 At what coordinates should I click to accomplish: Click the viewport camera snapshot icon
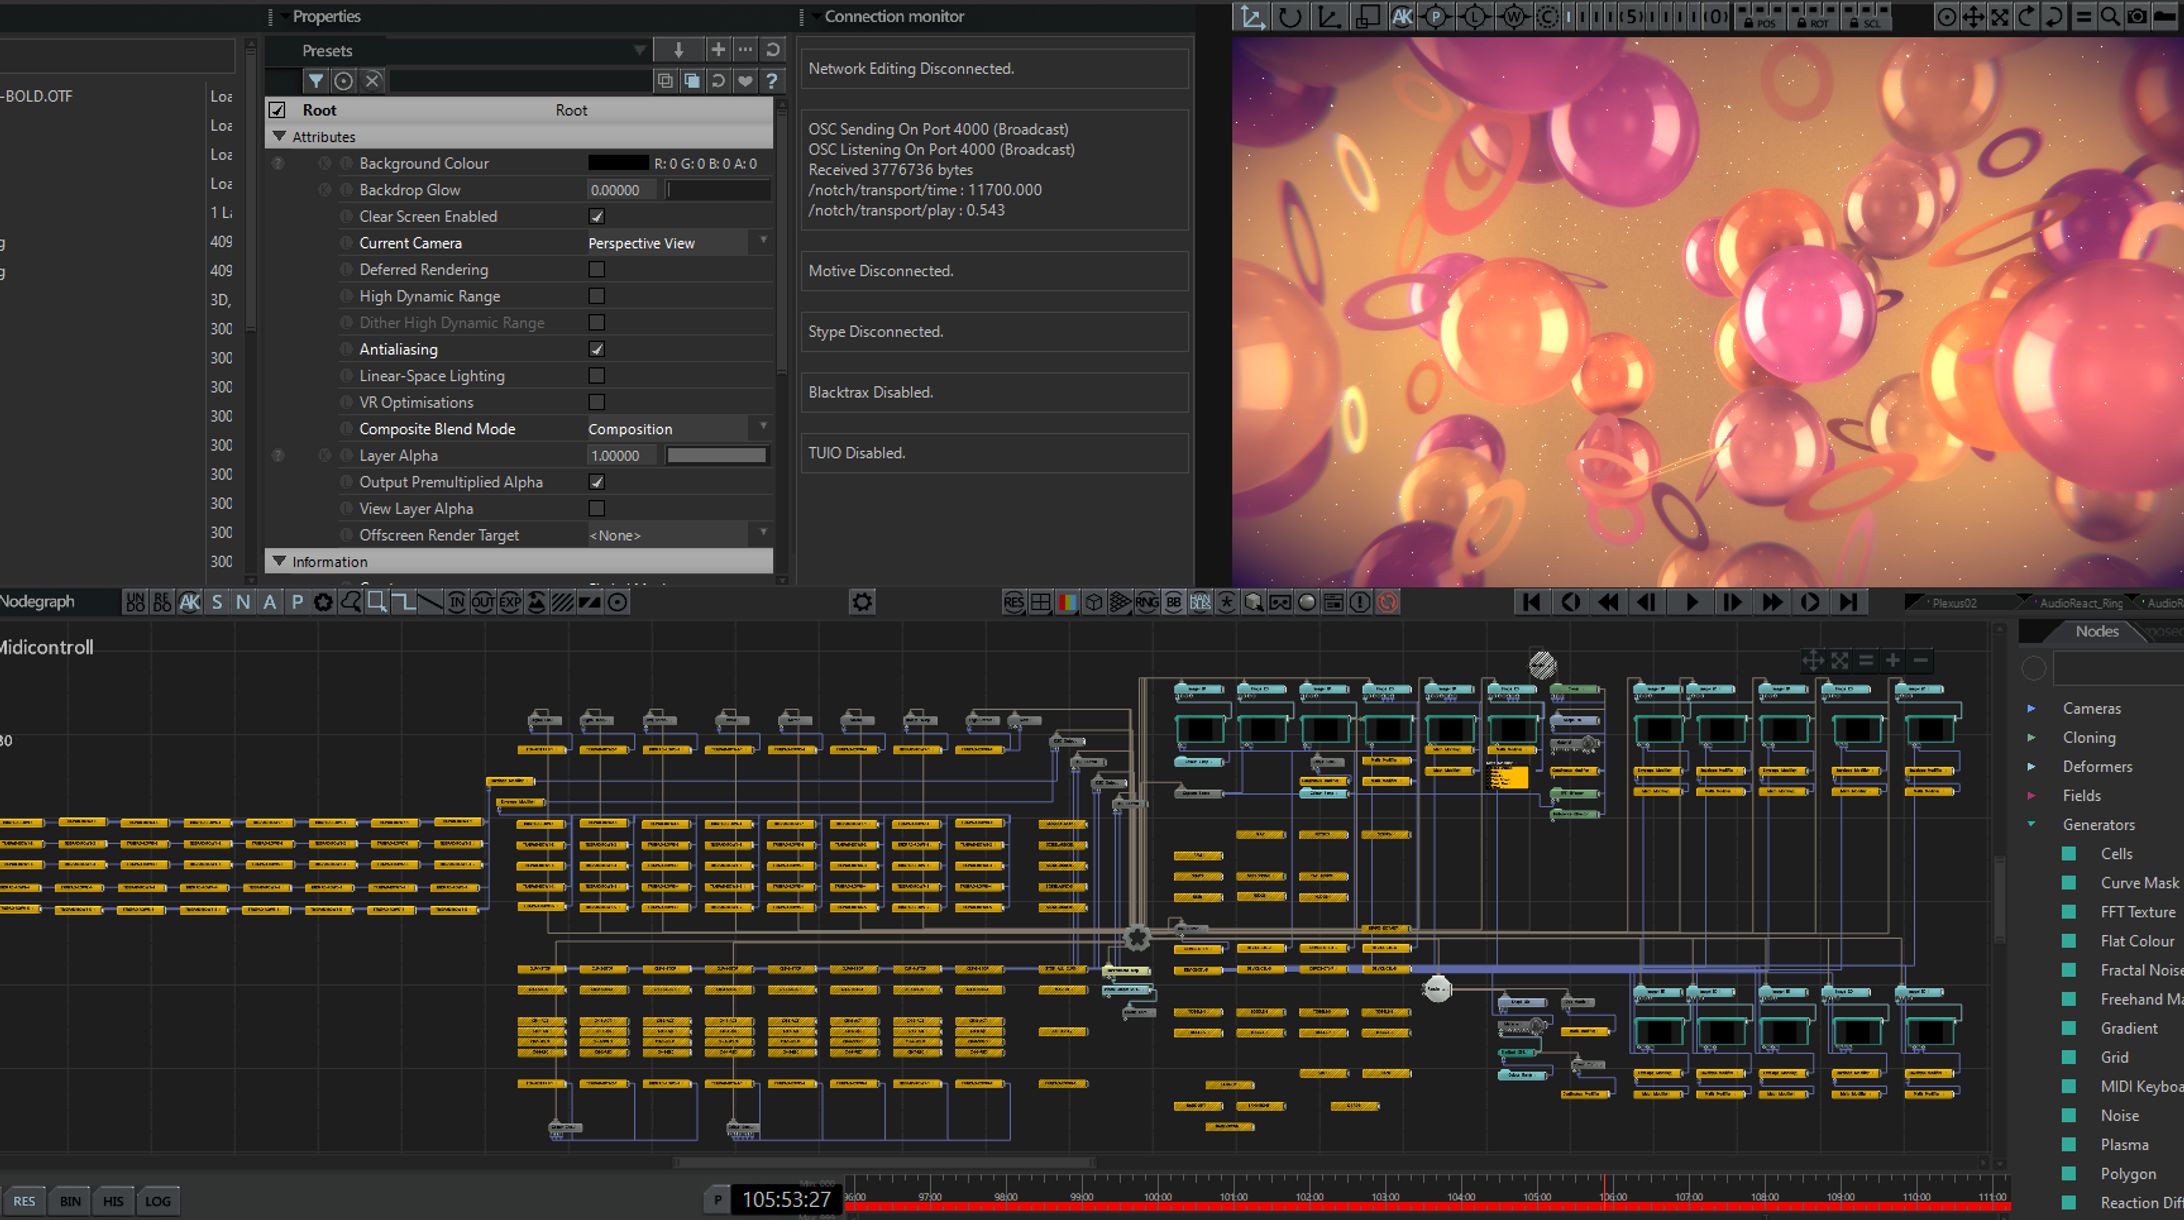pos(2137,16)
